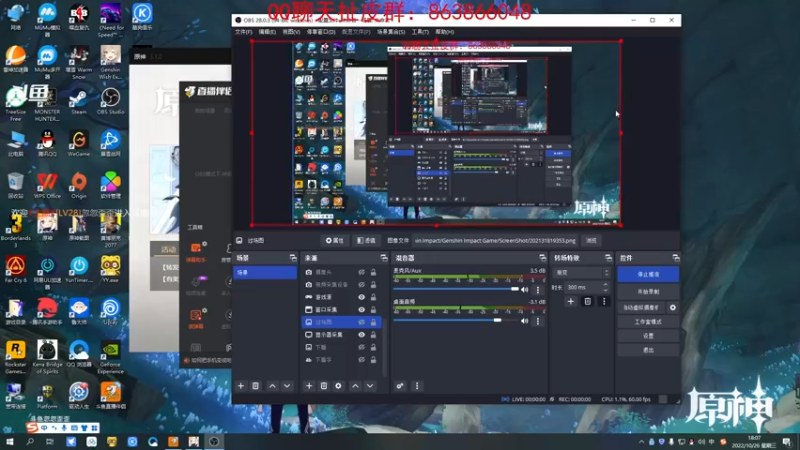Open 麦克风/Aux channel options menu

coord(538,290)
